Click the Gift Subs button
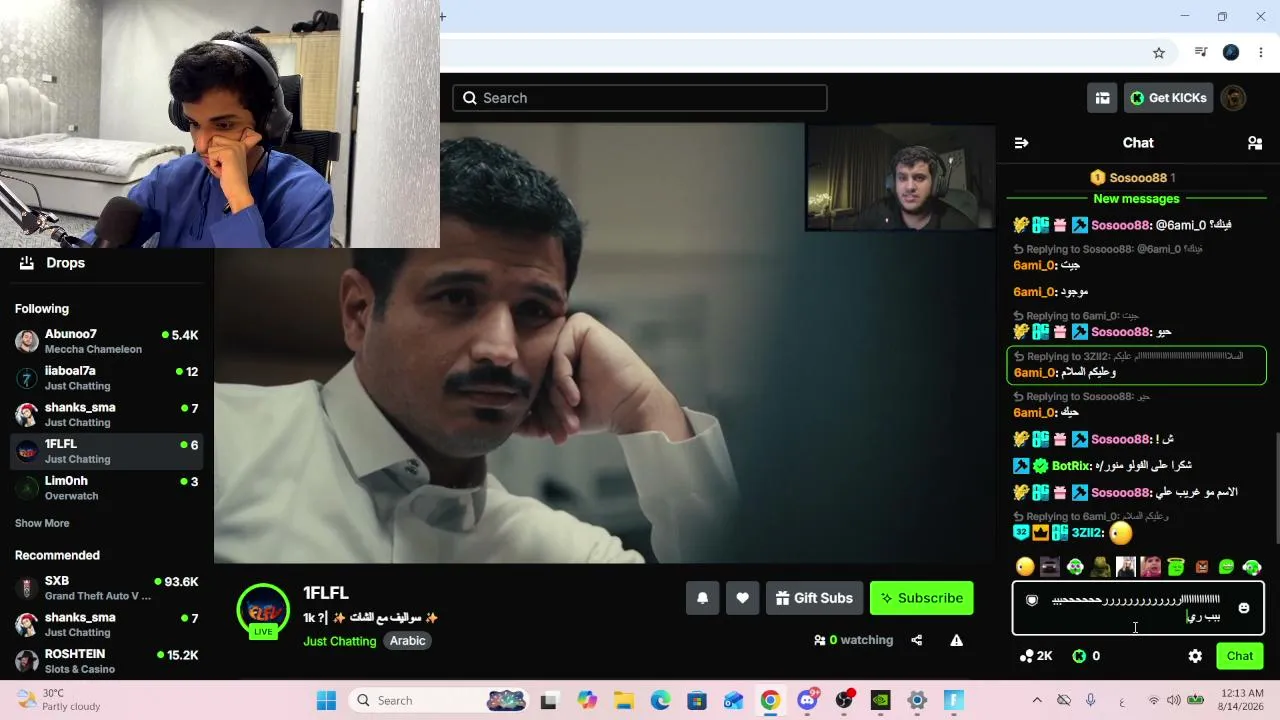The height and width of the screenshot is (720, 1280). (814, 598)
